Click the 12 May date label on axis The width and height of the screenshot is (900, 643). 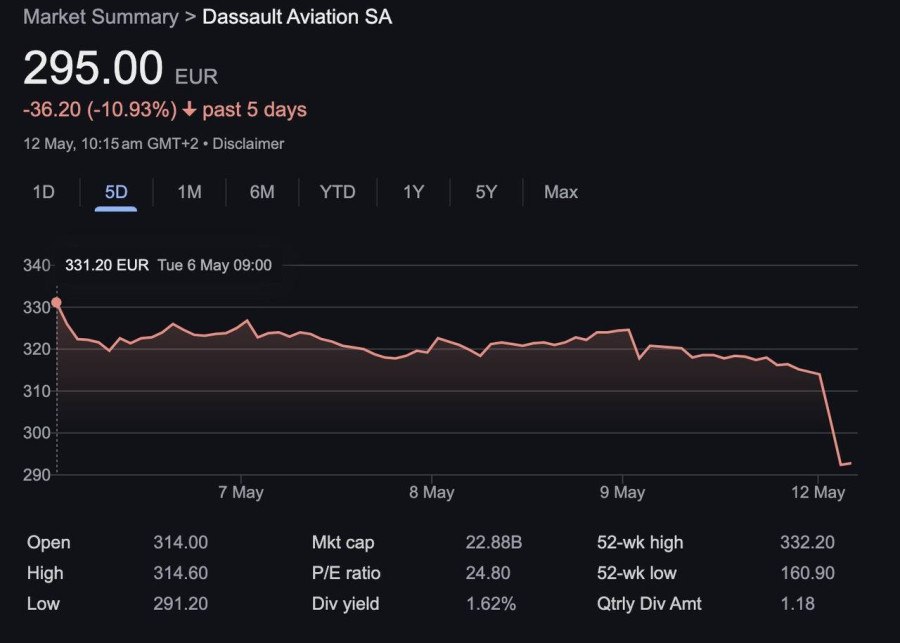pyautogui.click(x=816, y=492)
